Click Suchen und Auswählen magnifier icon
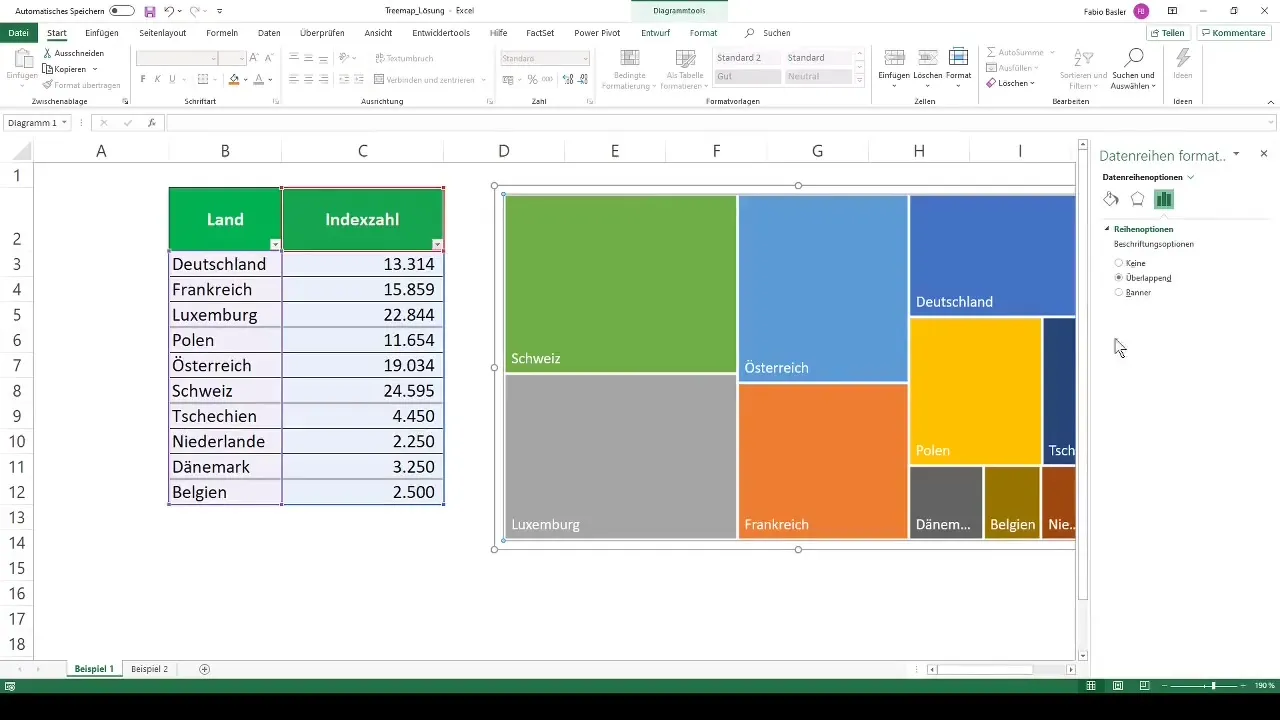Image resolution: width=1280 pixels, height=720 pixels. [1133, 57]
